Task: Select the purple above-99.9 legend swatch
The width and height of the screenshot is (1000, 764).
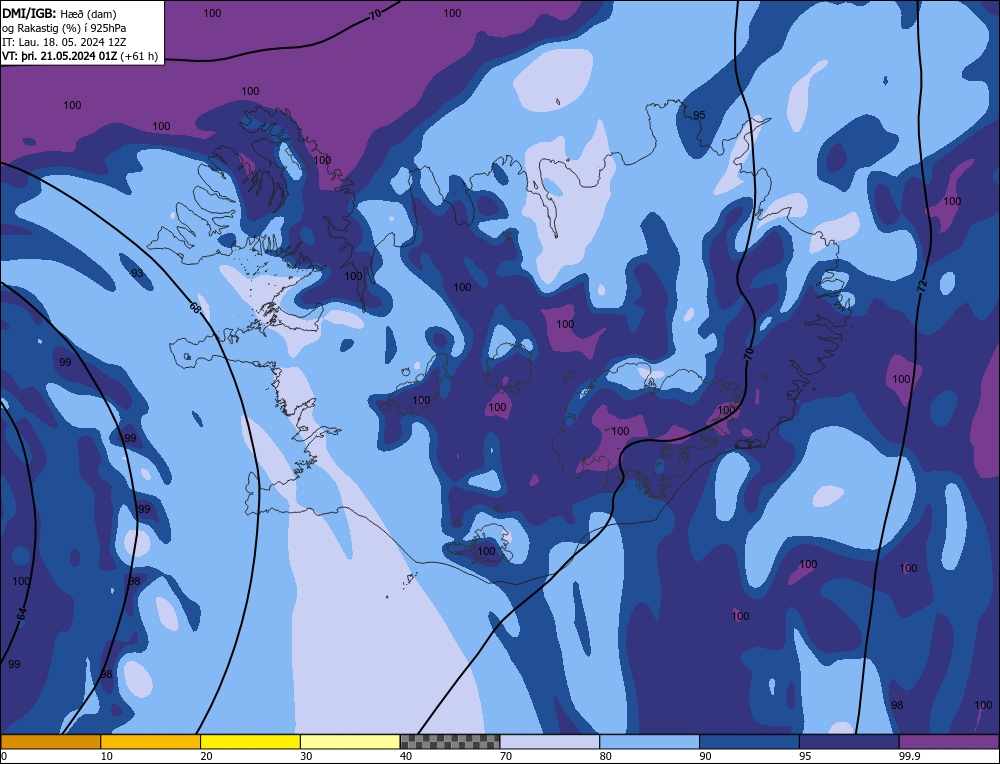Action: [x=949, y=742]
